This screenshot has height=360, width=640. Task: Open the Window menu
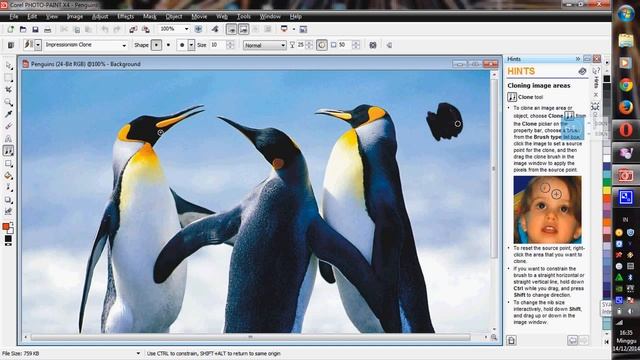click(x=270, y=17)
